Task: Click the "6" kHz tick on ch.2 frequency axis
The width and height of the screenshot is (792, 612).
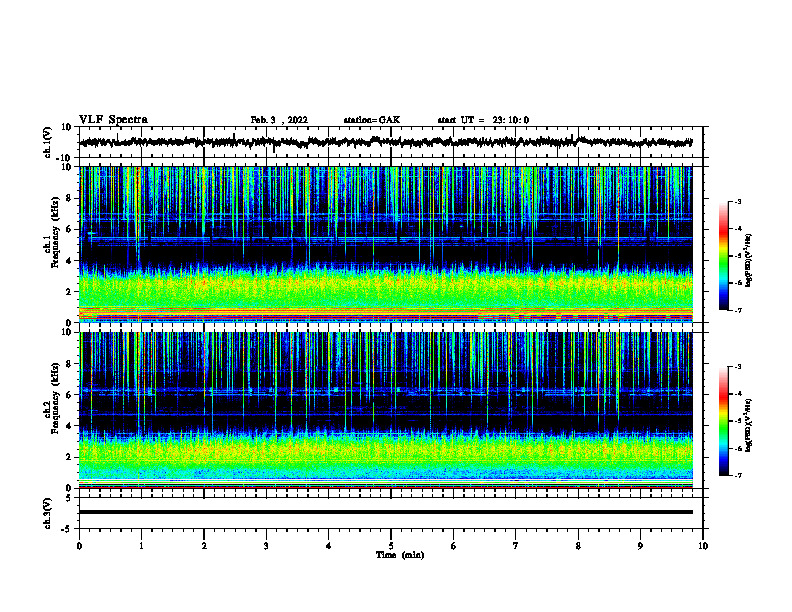Action: (69, 395)
